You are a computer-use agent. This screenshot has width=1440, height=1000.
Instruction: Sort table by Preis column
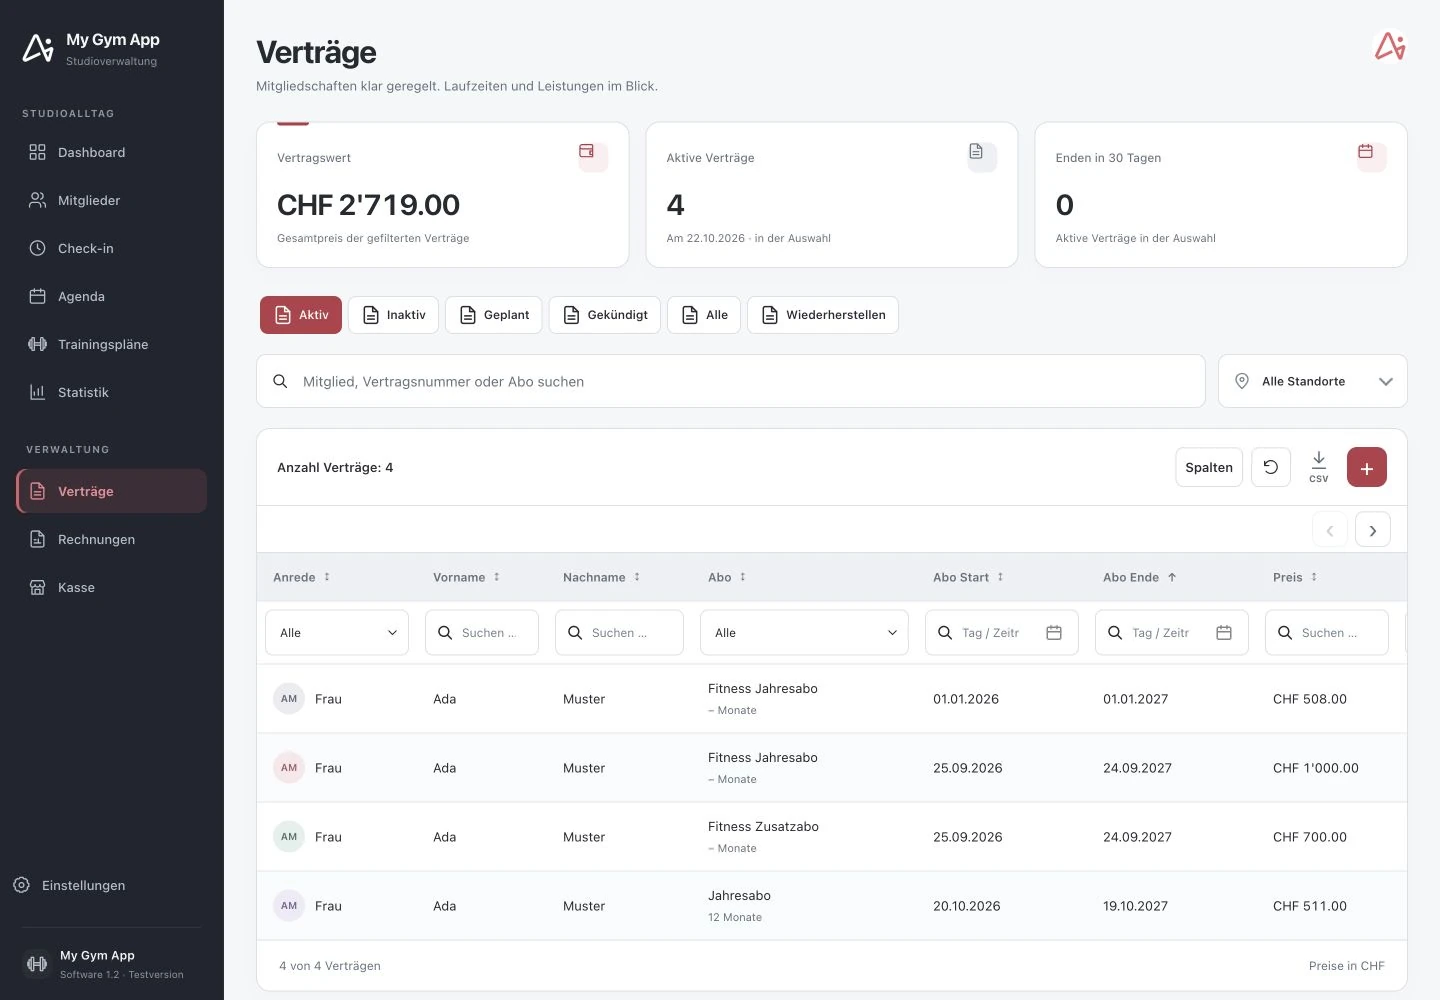pos(1295,577)
